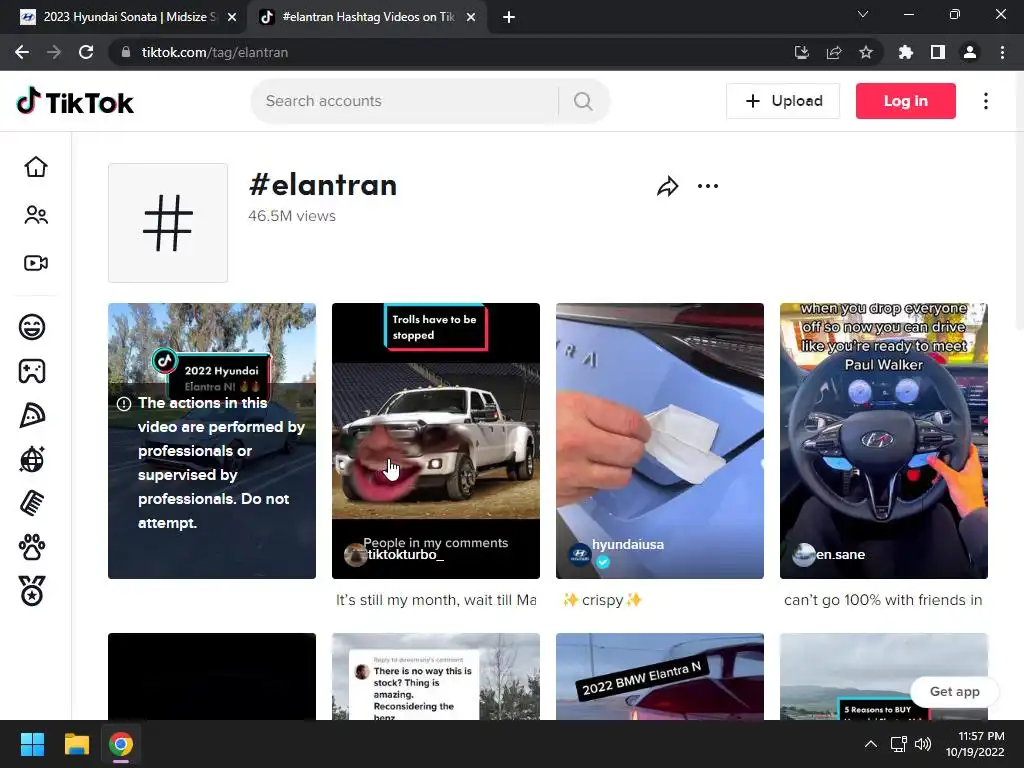Open the all-black video thumbnail

(212, 677)
